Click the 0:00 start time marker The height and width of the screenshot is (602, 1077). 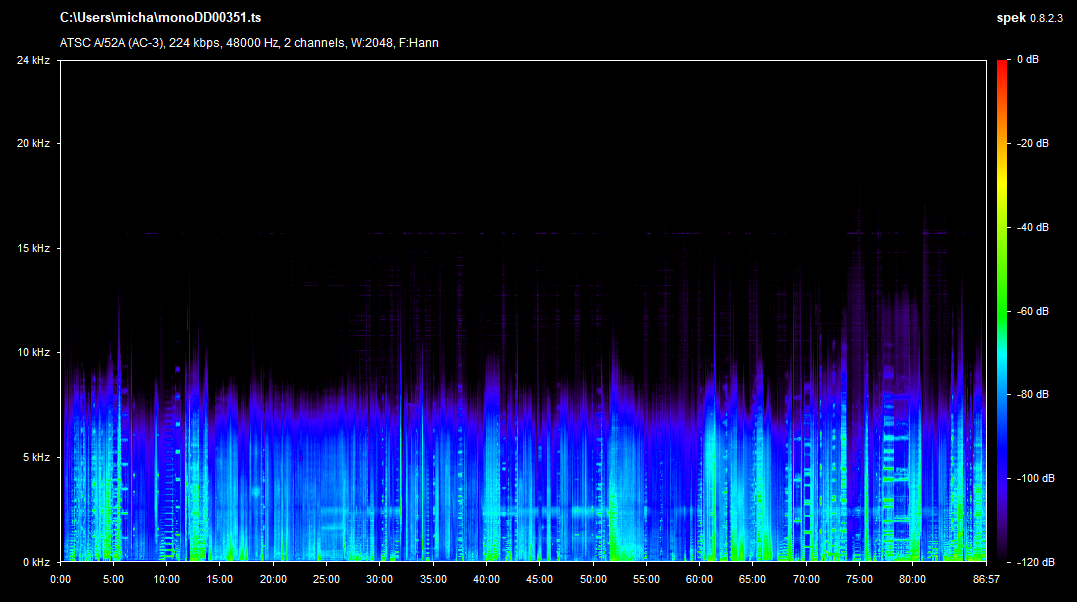point(60,579)
